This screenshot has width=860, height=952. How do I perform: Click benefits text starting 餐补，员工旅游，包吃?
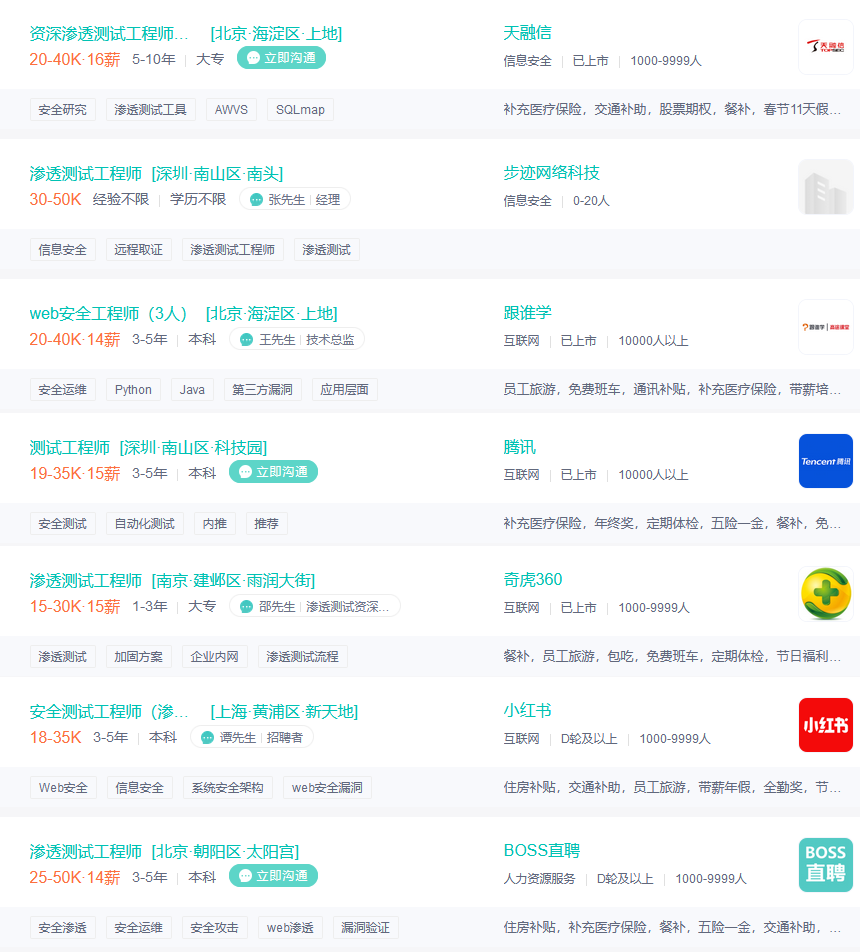(672, 656)
